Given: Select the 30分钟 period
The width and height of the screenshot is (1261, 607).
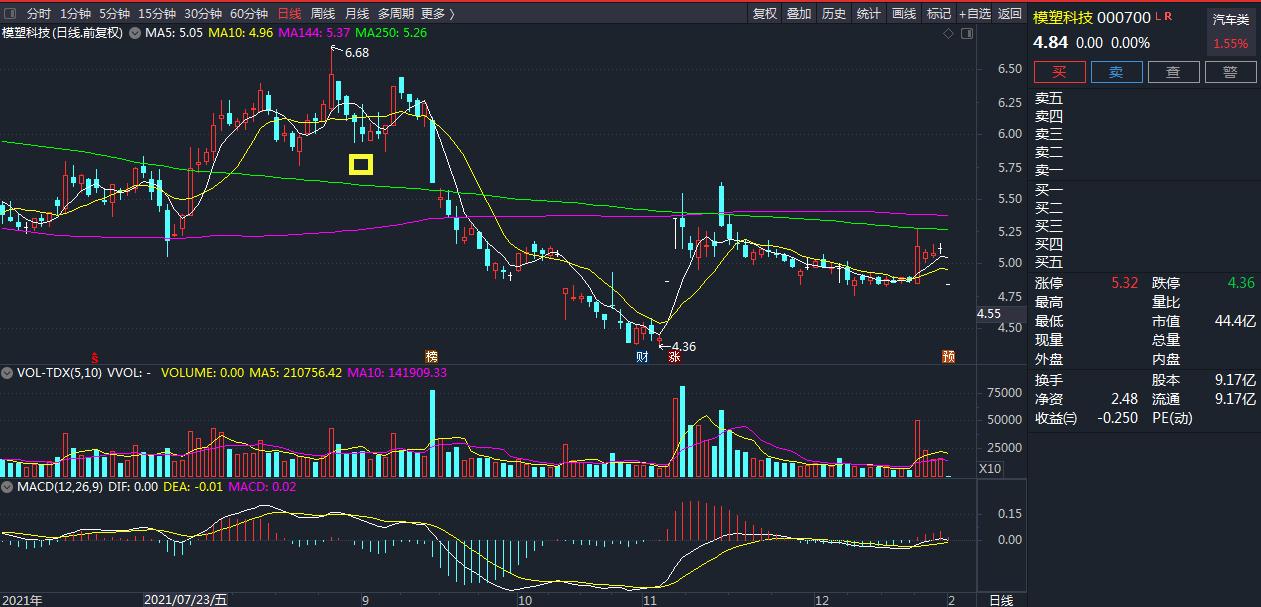Looking at the screenshot, I should (203, 14).
